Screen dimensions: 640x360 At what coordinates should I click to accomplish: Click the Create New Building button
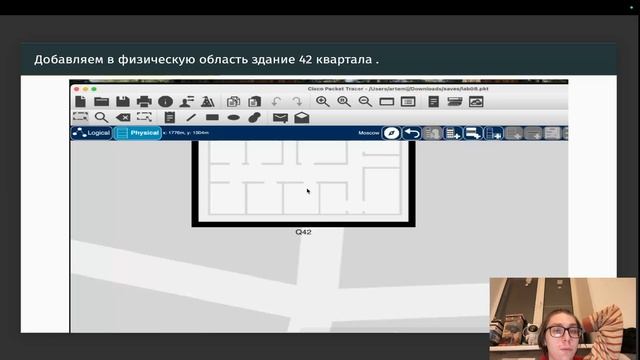(452, 133)
